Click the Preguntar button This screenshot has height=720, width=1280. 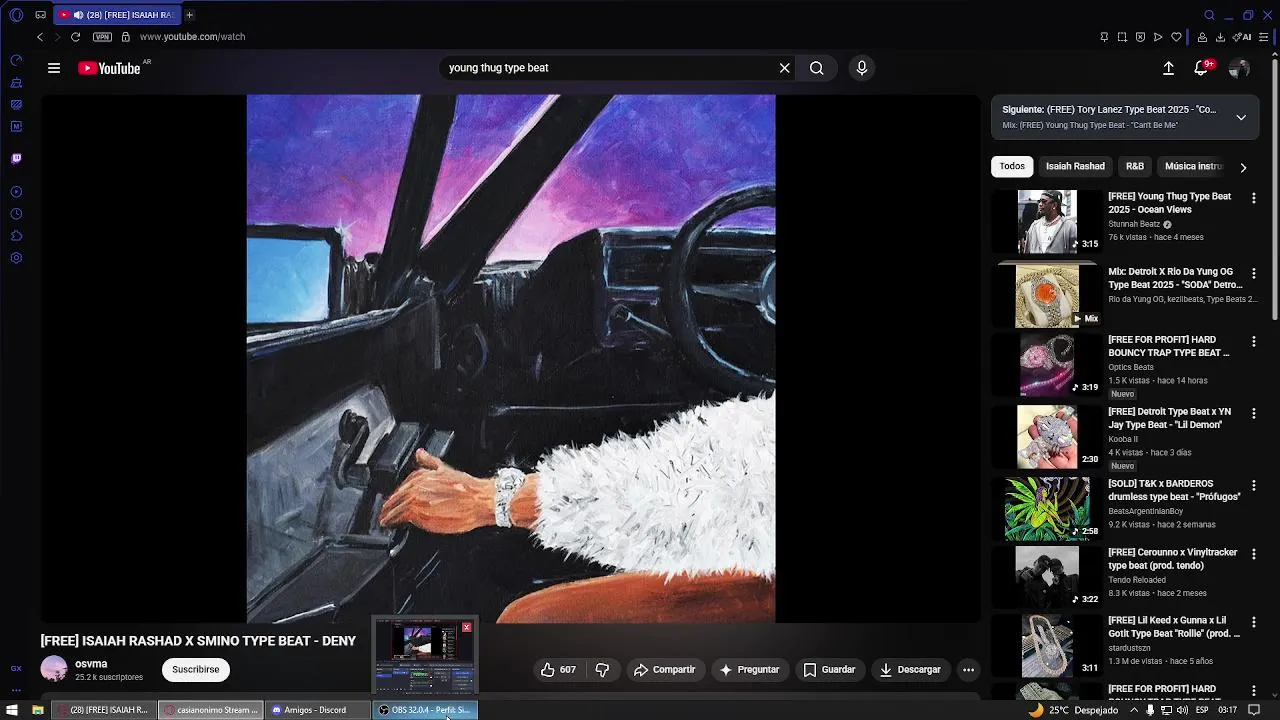[749, 669]
